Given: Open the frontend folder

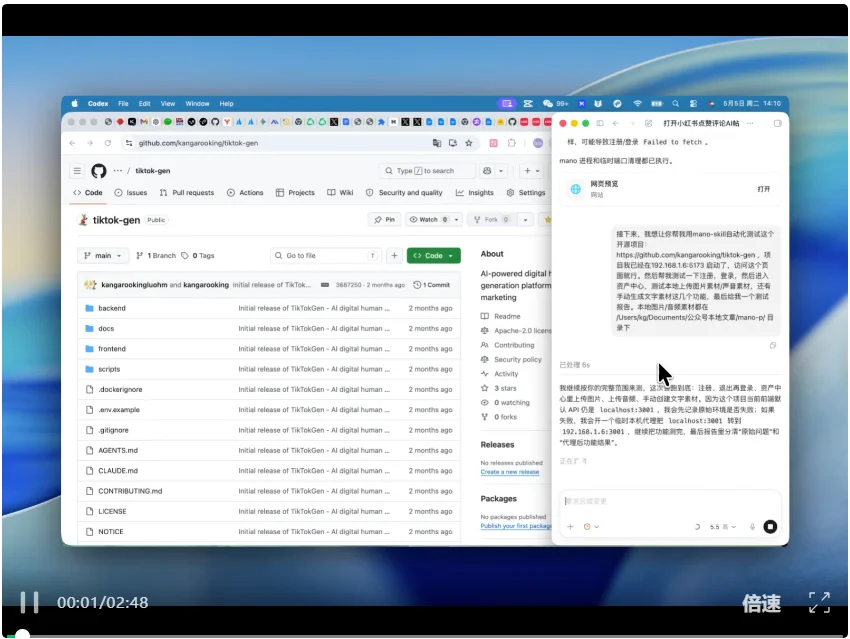Looking at the screenshot, I should [112, 348].
